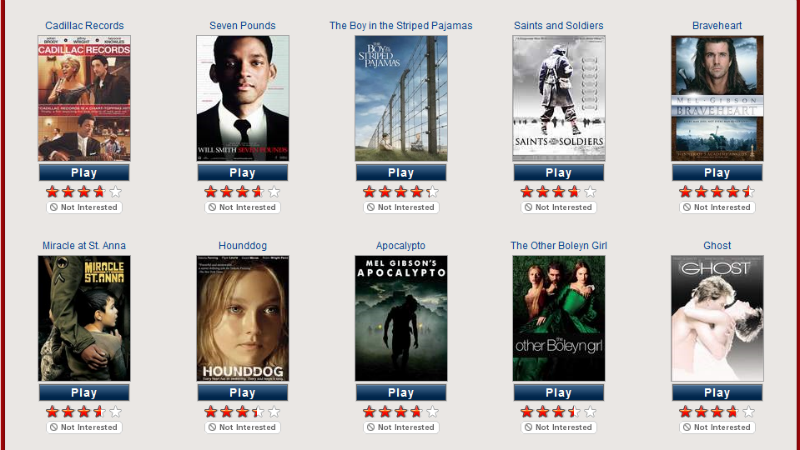Mark Cadillac Records as Not Interested
This screenshot has width=800, height=450.
coord(84,207)
